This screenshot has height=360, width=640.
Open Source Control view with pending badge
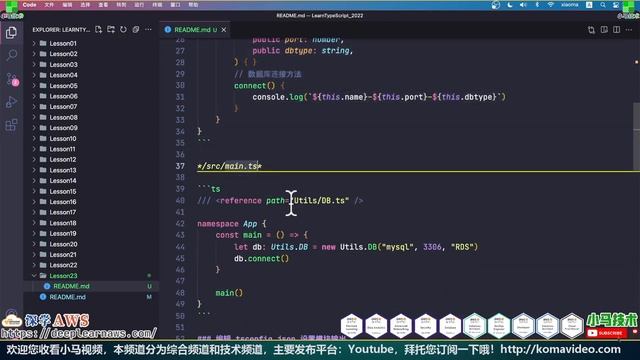click(x=12, y=79)
